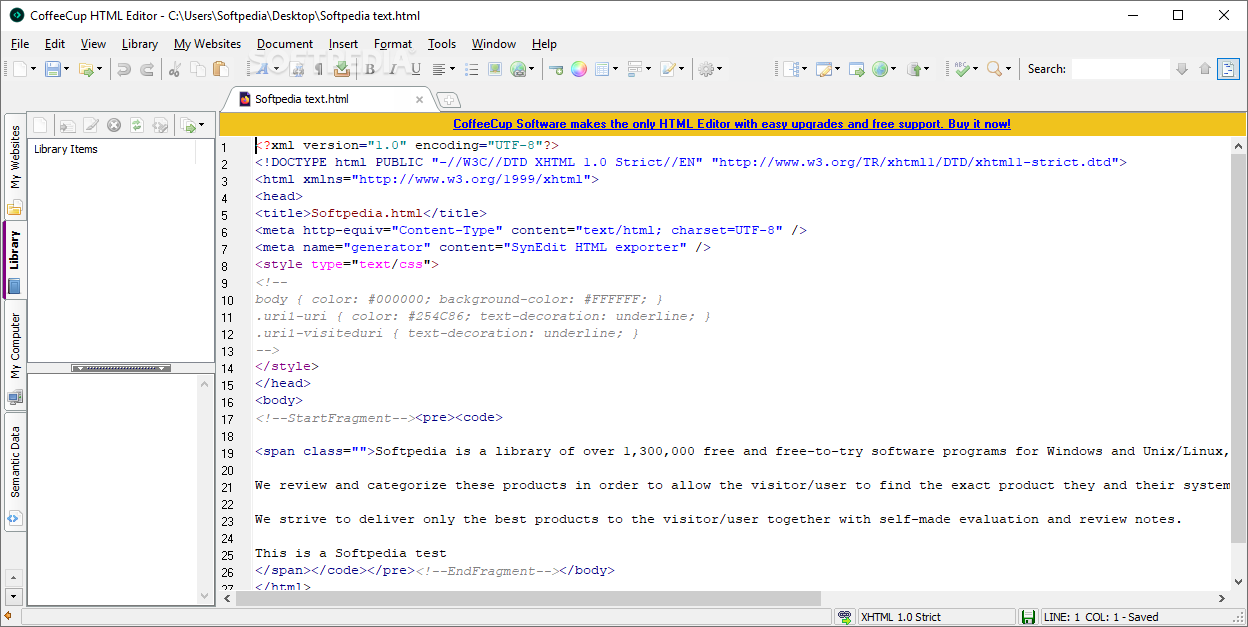Select the Library side tab
This screenshot has width=1248, height=627.
[x=15, y=258]
